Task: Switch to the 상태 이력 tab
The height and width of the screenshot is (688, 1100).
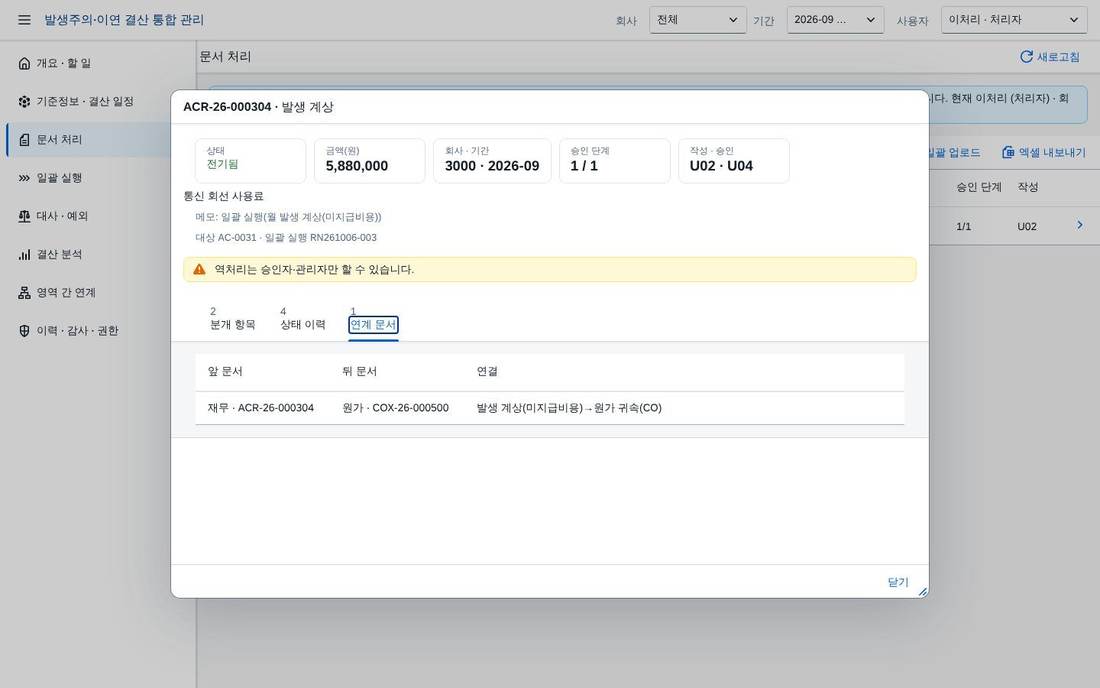Action: (302, 319)
